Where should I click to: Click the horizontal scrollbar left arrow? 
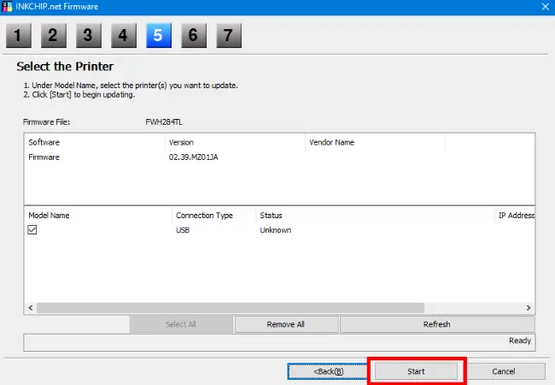[x=30, y=308]
